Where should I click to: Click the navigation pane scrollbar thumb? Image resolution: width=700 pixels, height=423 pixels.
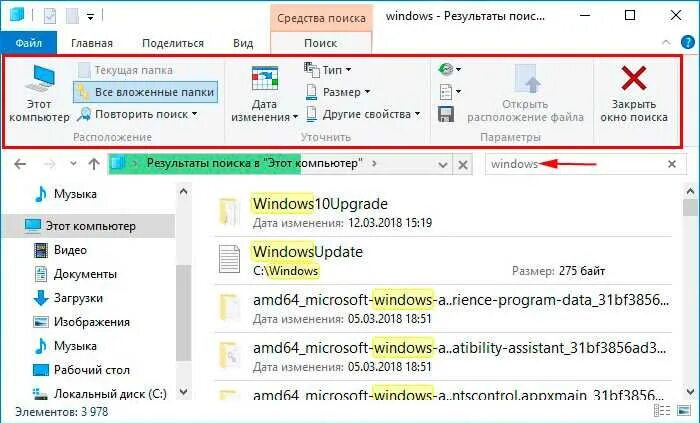coord(183,312)
